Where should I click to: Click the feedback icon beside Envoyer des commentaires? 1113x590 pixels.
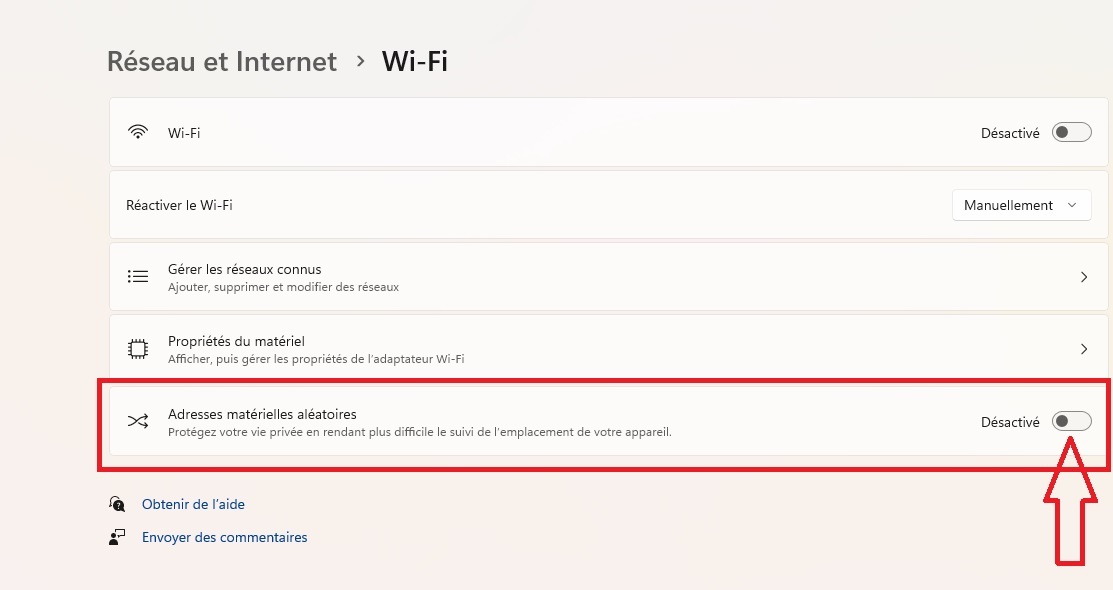click(x=118, y=537)
